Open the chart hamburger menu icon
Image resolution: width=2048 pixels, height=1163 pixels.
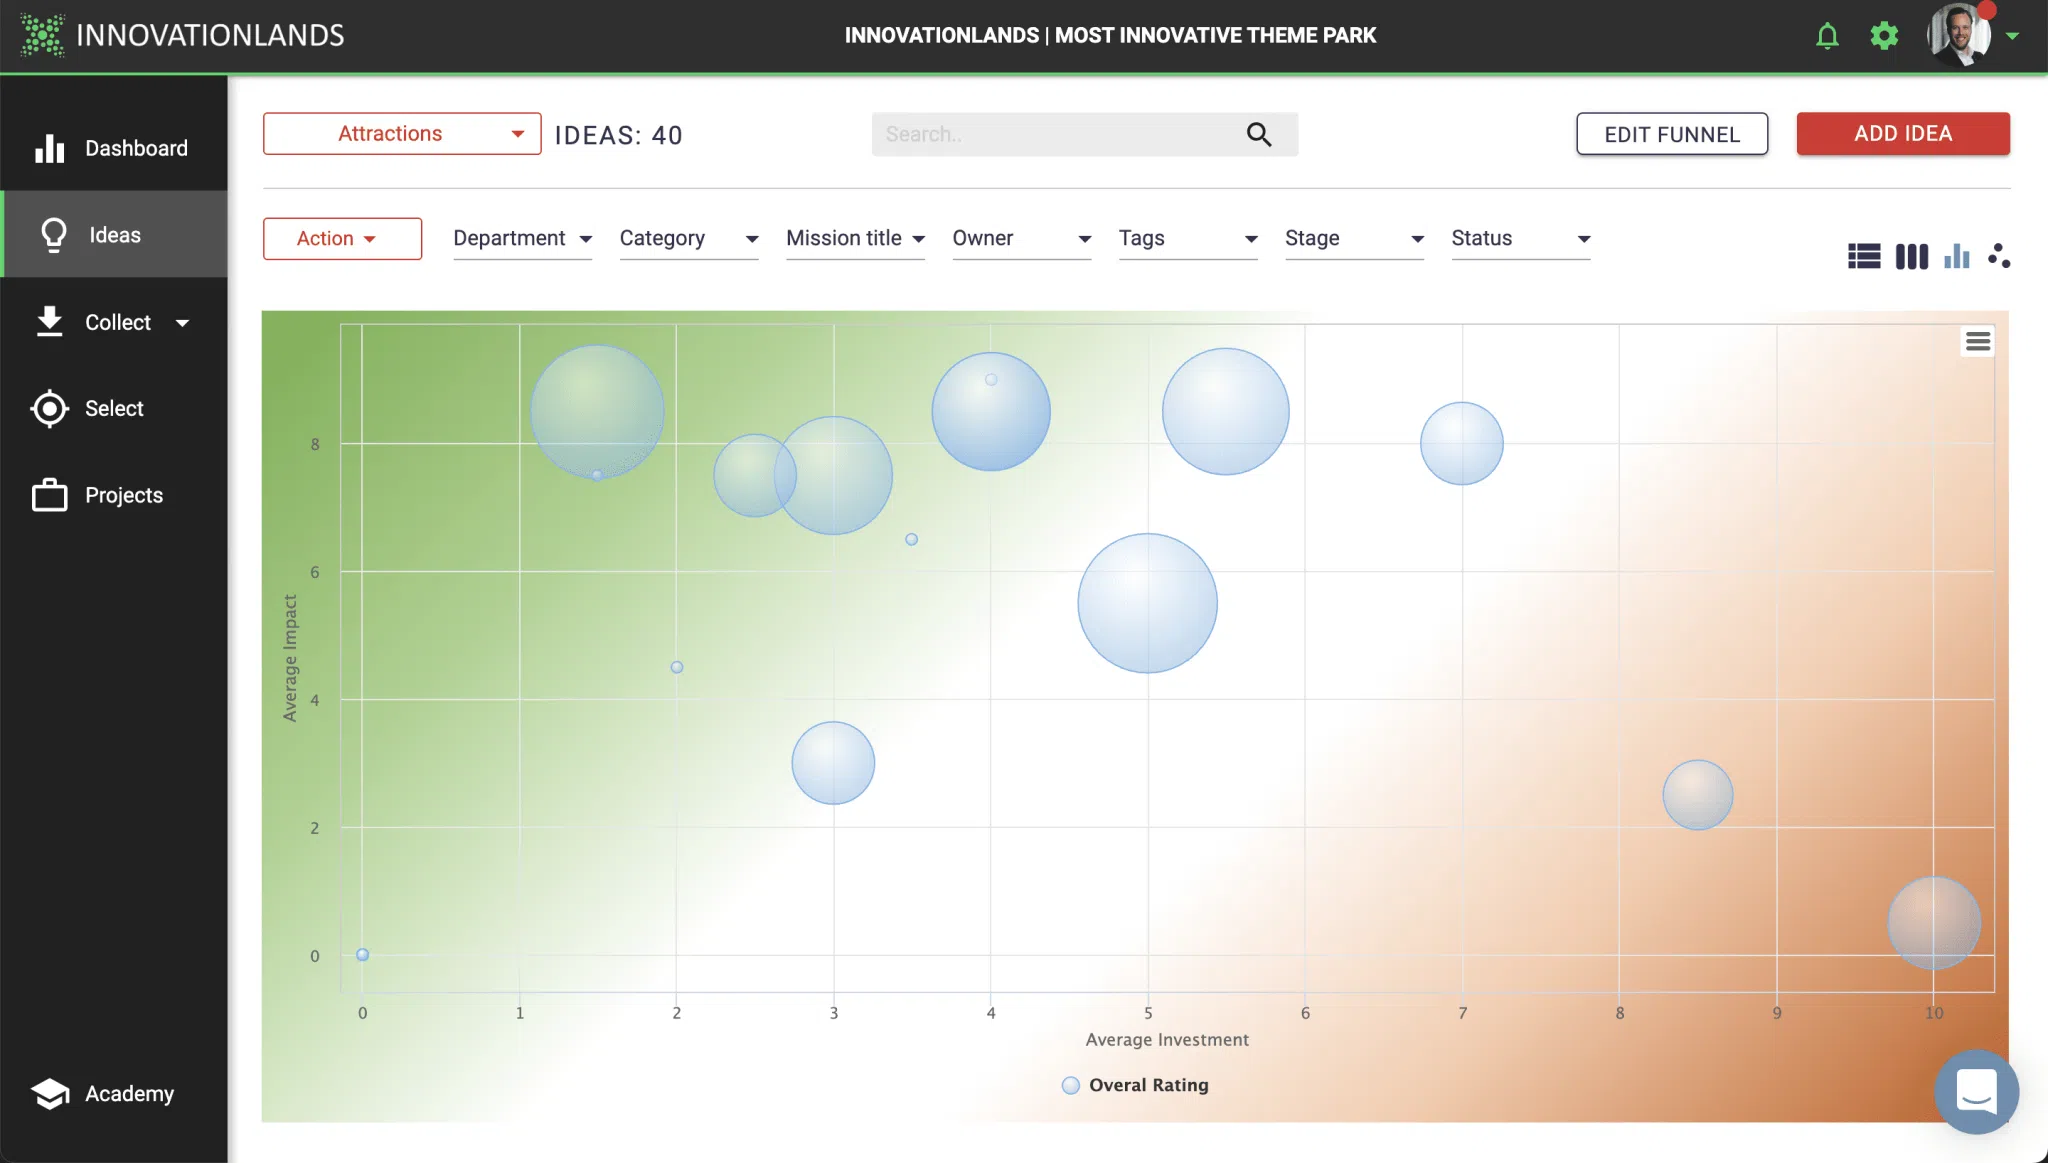[1978, 342]
